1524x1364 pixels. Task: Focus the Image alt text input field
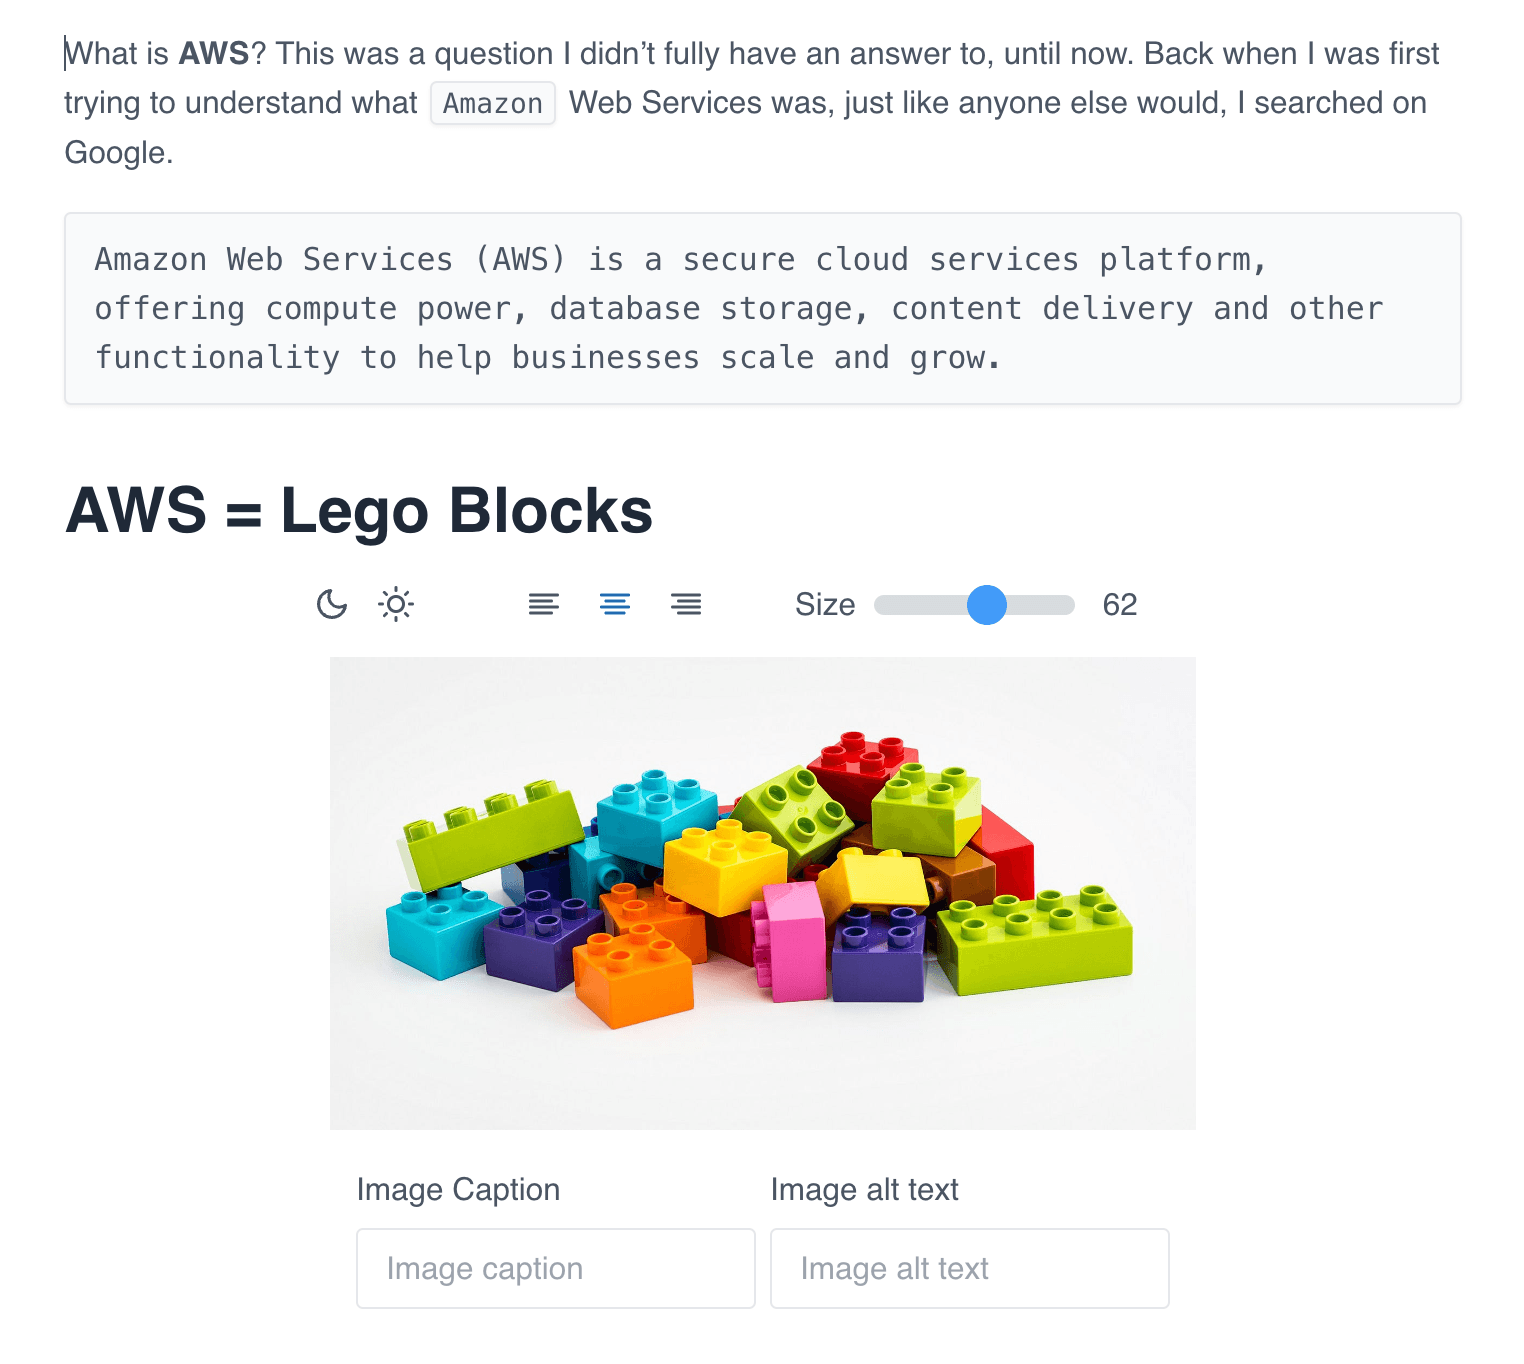[969, 1268]
